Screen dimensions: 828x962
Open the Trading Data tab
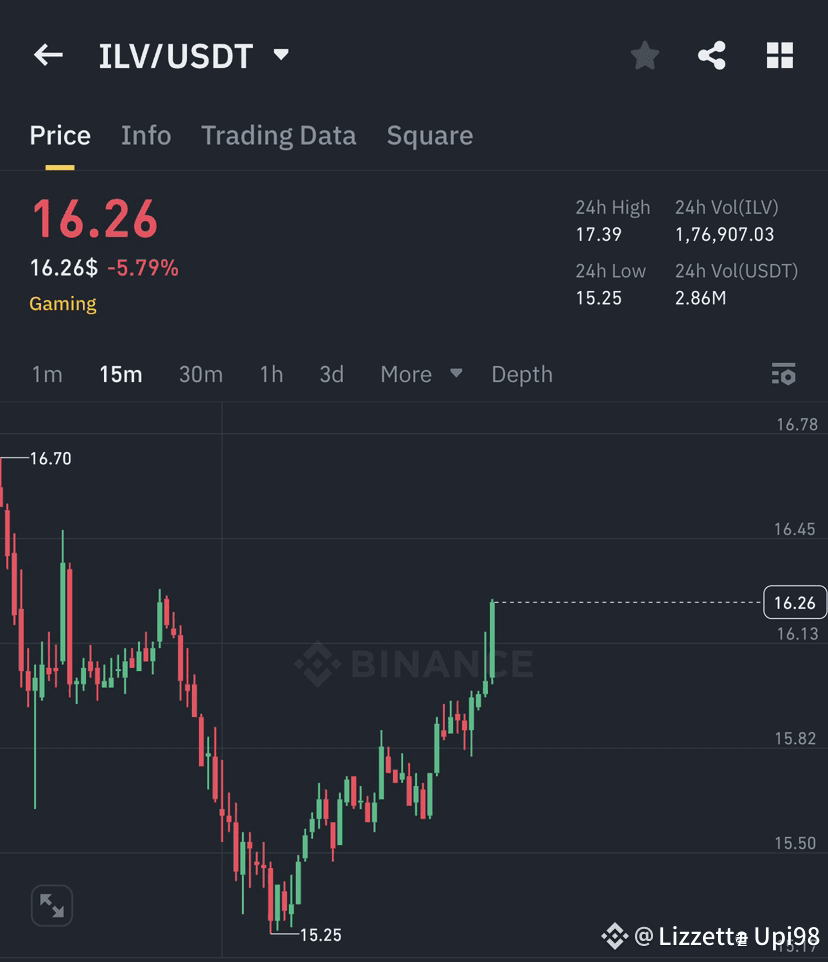point(278,135)
